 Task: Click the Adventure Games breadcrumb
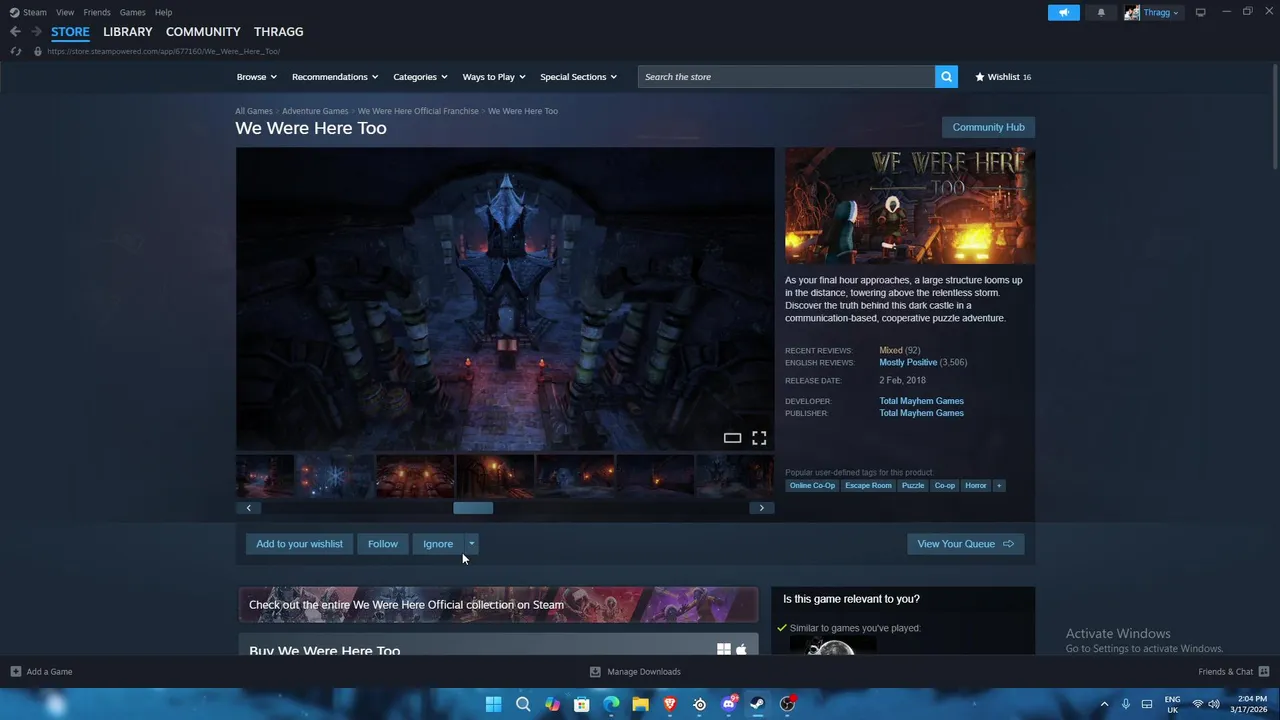coord(315,111)
